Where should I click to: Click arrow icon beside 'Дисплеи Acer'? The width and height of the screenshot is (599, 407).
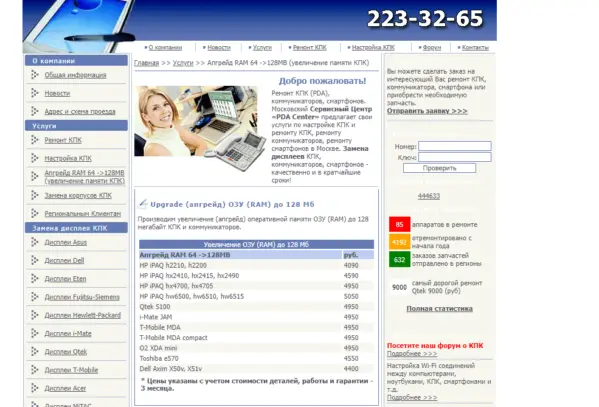coord(35,388)
